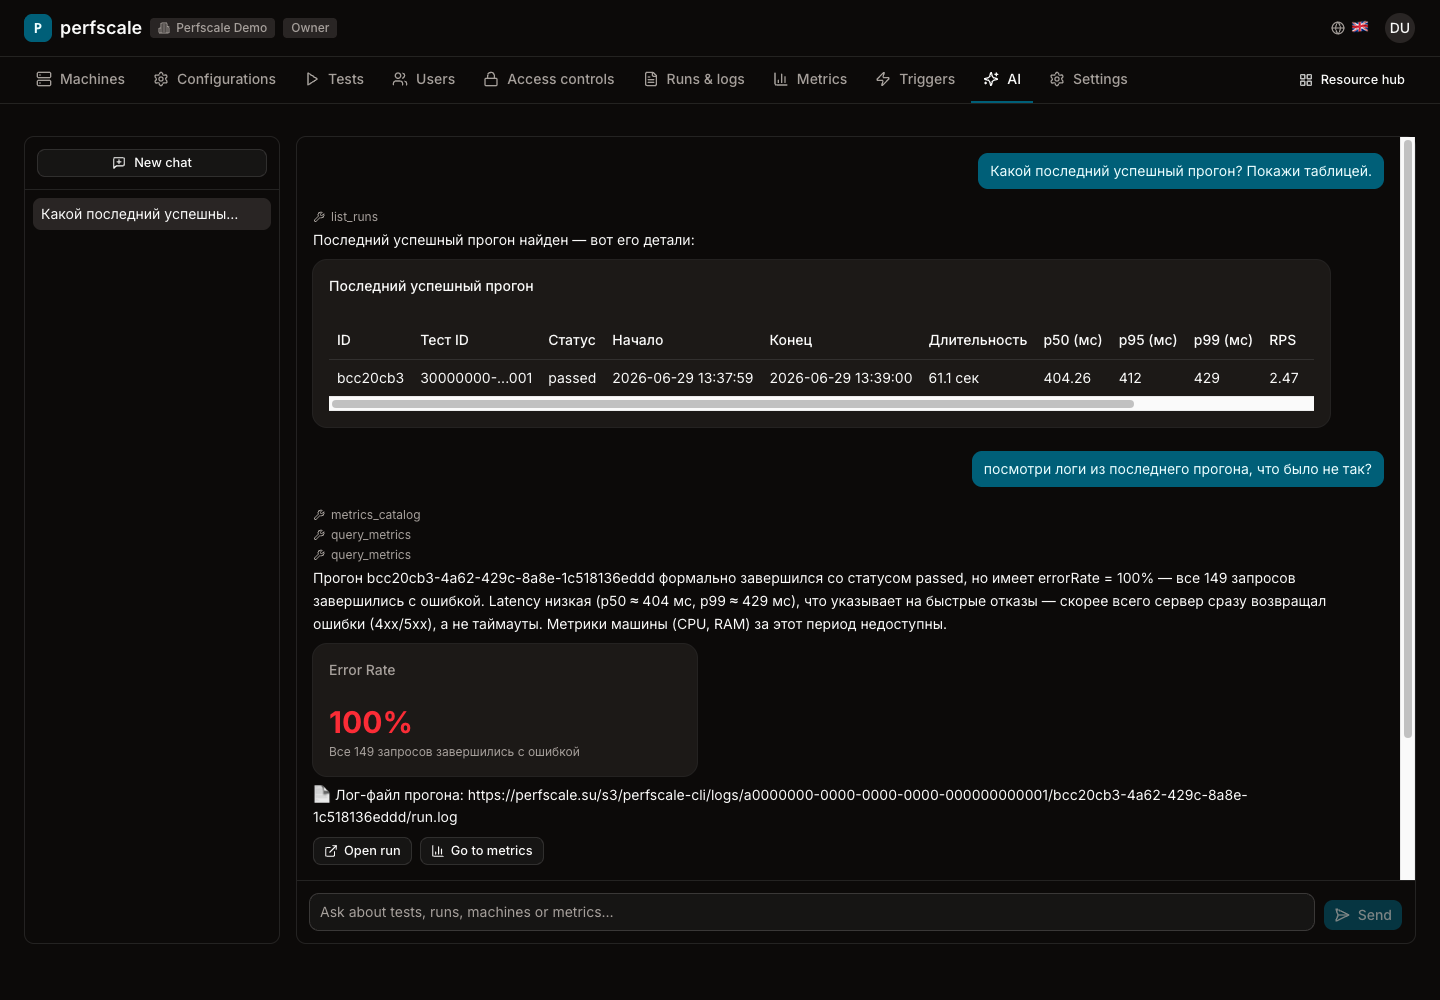
Task: Click the Owner role badge
Action: pyautogui.click(x=310, y=28)
